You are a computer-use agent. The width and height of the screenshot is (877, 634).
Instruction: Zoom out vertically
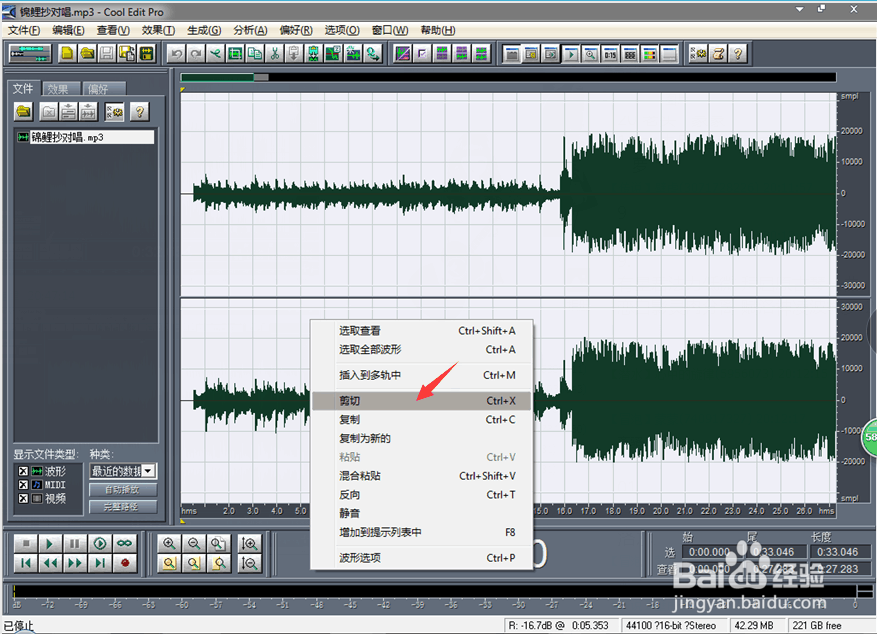pos(249,563)
